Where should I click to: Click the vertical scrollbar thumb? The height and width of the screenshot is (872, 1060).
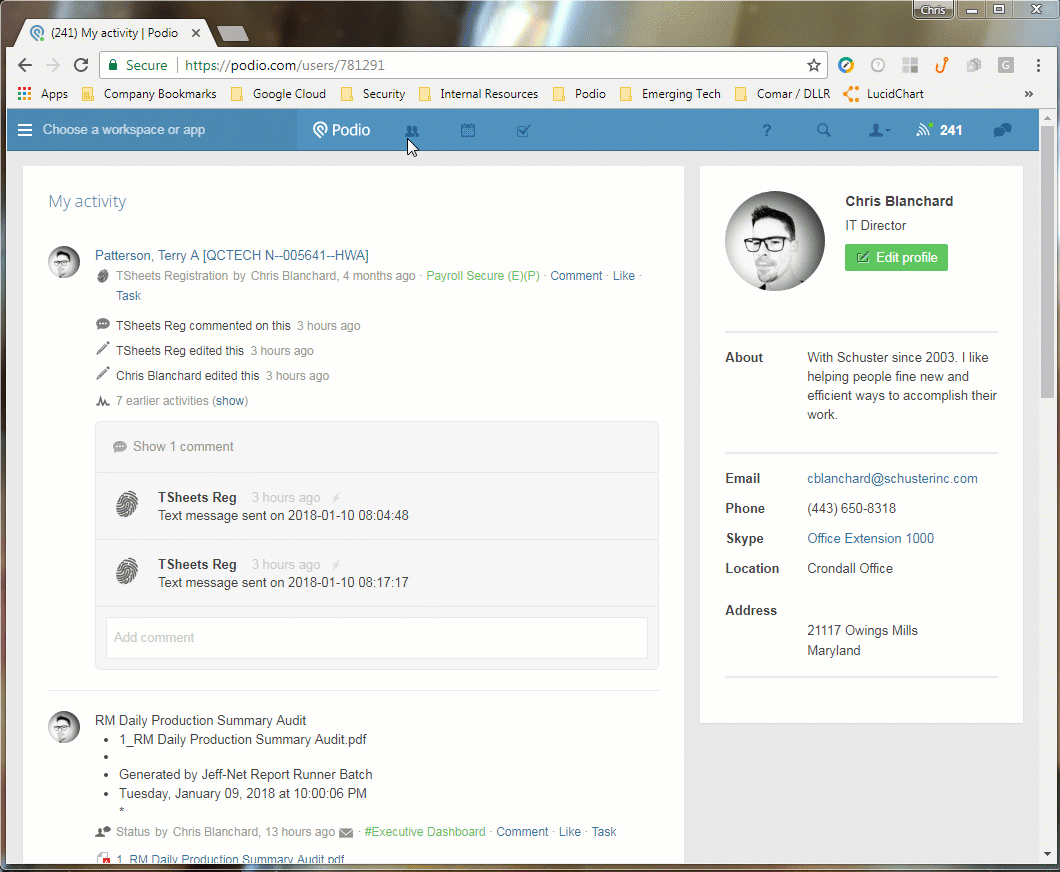pyautogui.click(x=1047, y=261)
